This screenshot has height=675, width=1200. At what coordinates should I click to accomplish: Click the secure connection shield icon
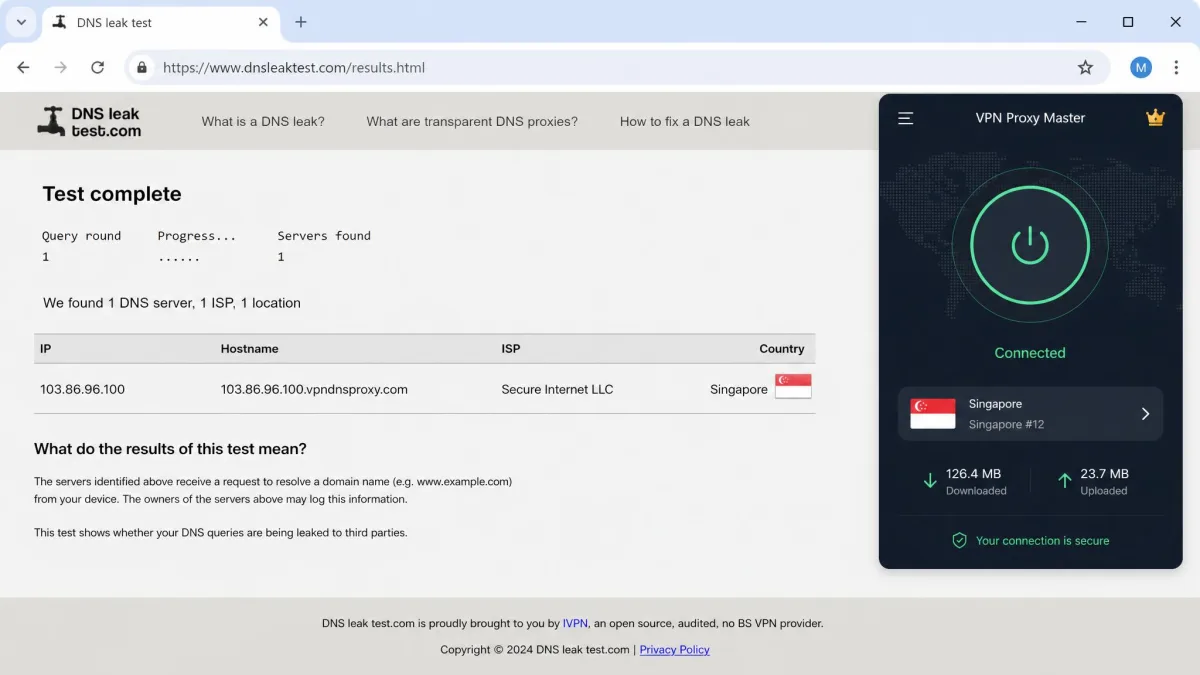pyautogui.click(x=959, y=540)
